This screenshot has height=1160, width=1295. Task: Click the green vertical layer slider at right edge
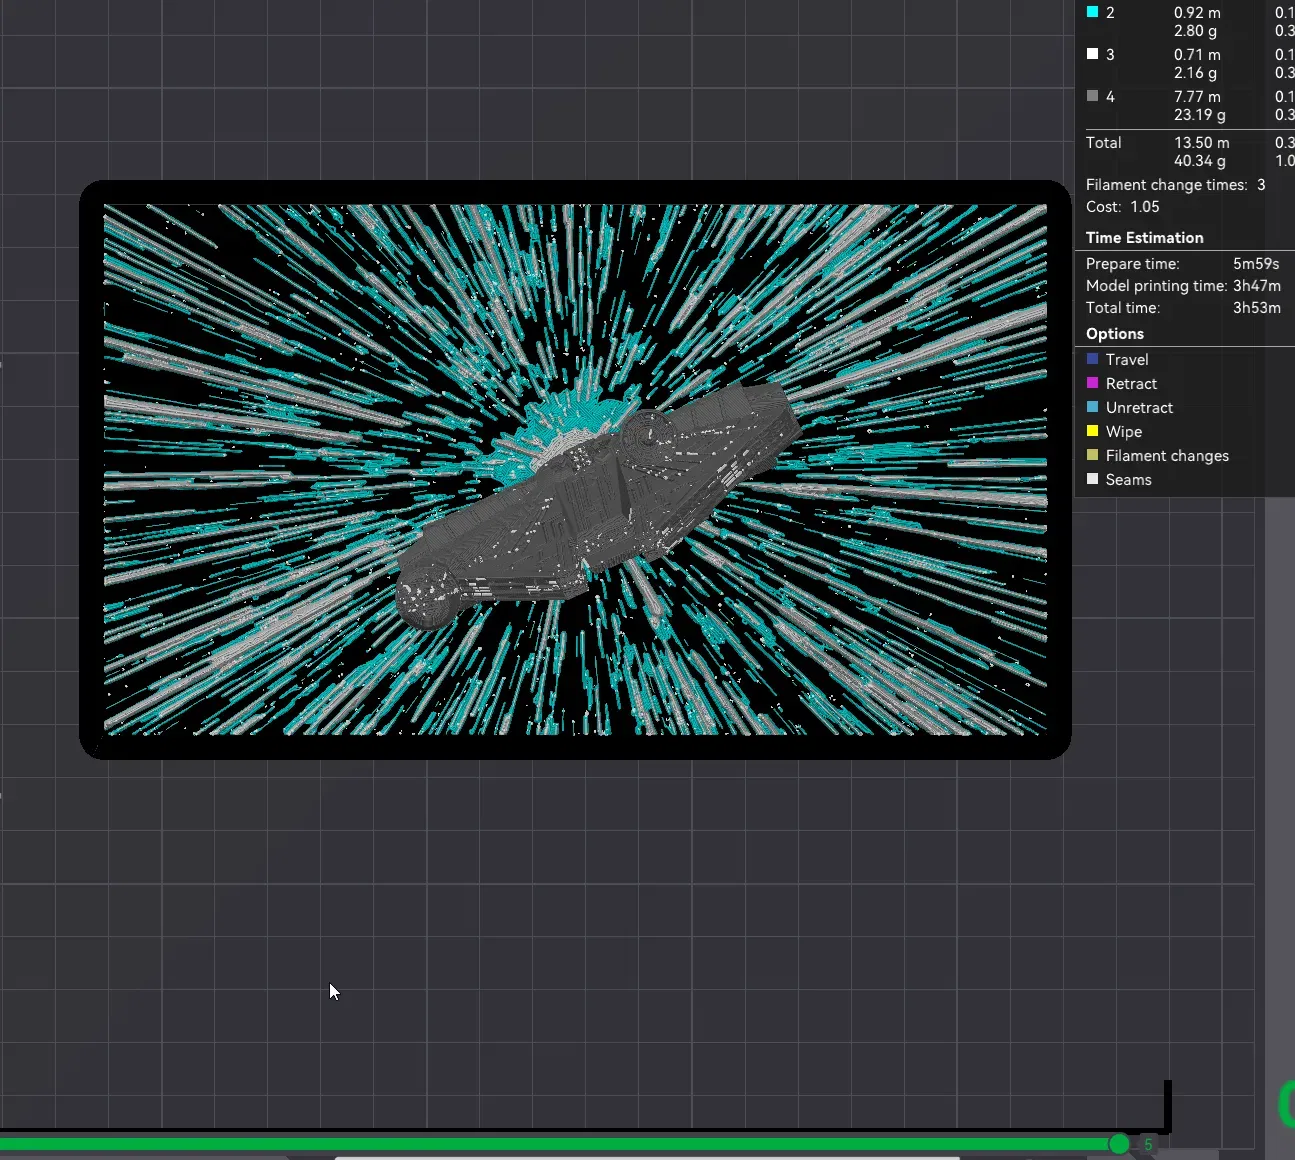(x=1287, y=1104)
